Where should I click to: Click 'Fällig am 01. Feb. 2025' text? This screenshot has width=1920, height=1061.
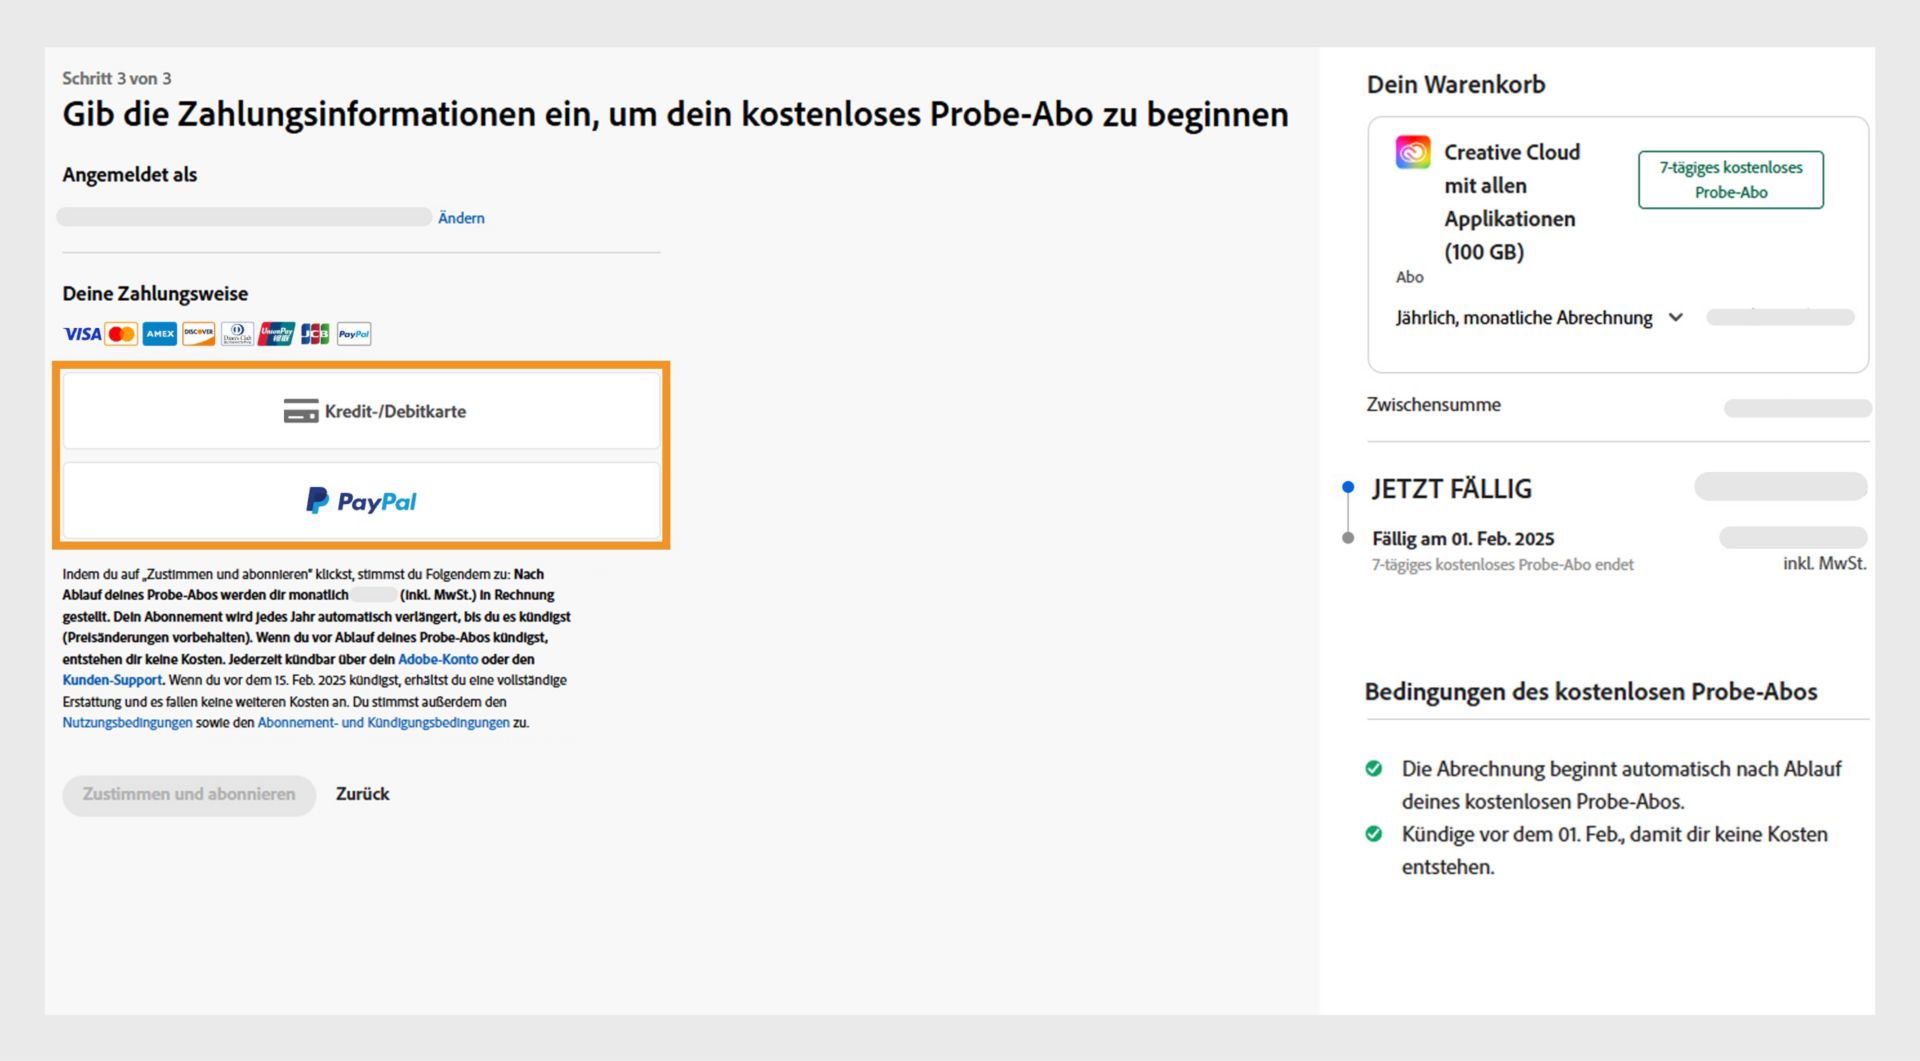pyautogui.click(x=1463, y=539)
